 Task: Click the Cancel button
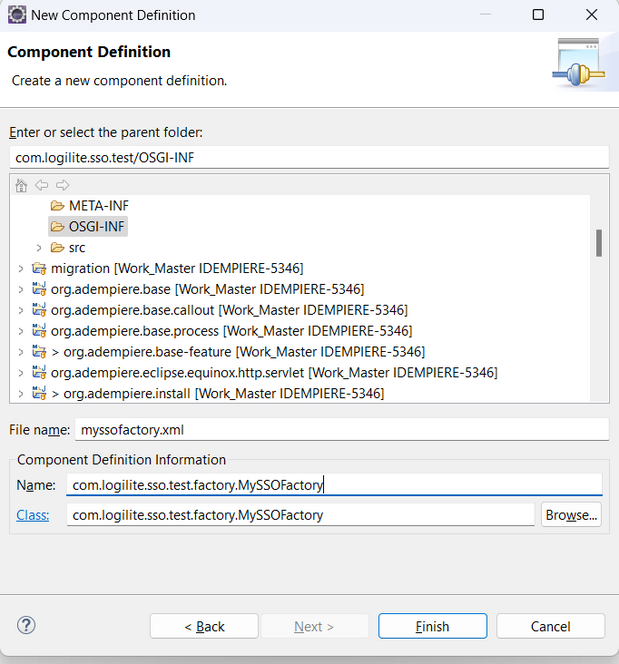click(550, 626)
